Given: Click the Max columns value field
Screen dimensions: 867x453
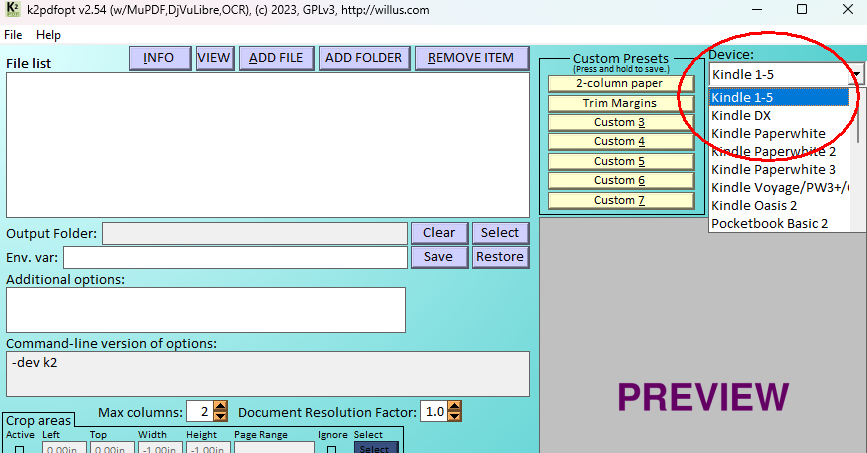Looking at the screenshot, I should (x=200, y=412).
